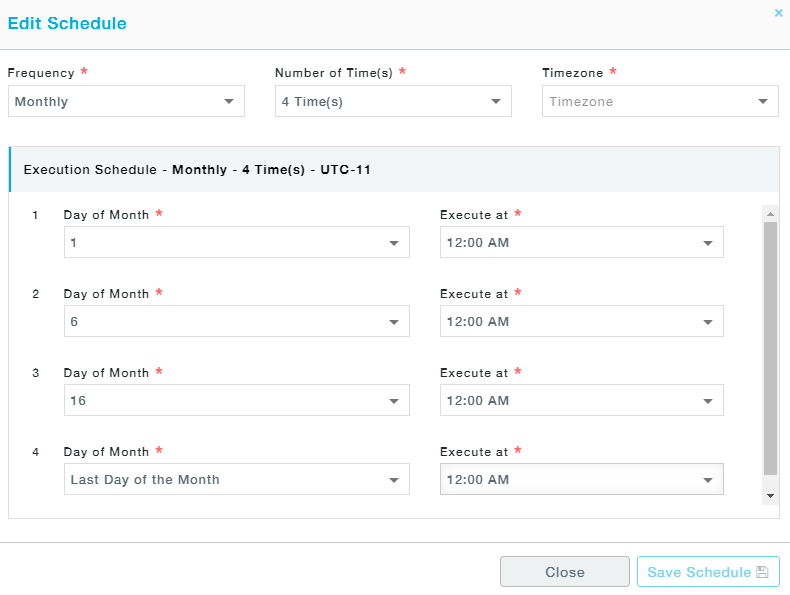Open Day of Month dropdown showing 16
790x595 pixels.
236,401
